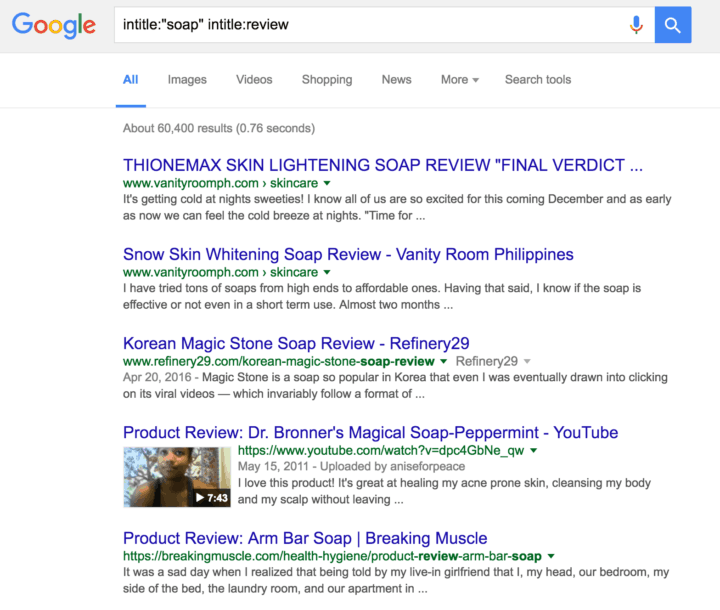Click snippet 'It was a sad day when'
Screen dimensions: 720x610
182,572
